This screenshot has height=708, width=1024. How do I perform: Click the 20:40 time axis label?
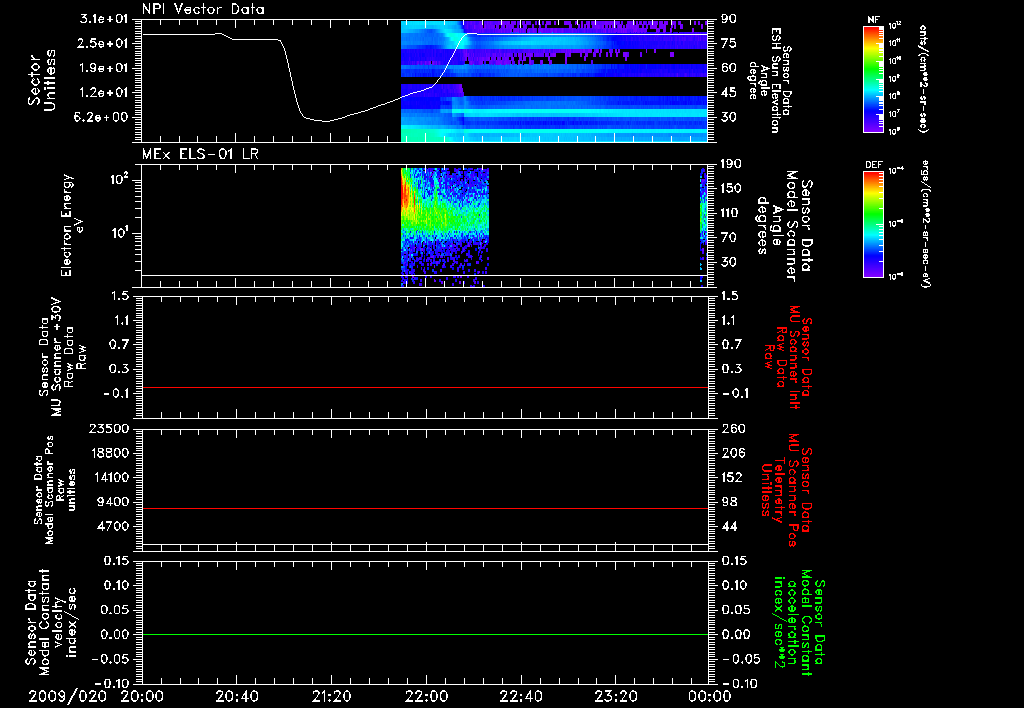(x=236, y=696)
